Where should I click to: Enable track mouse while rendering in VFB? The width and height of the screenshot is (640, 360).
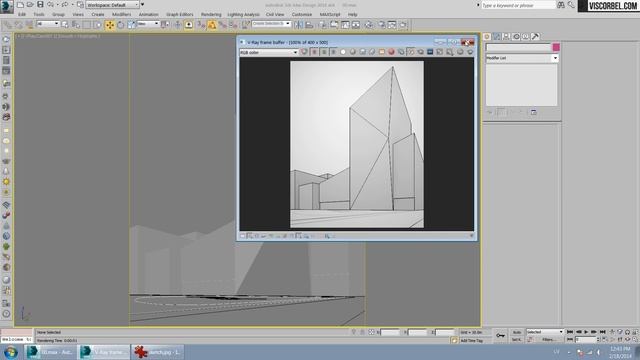pos(411,52)
